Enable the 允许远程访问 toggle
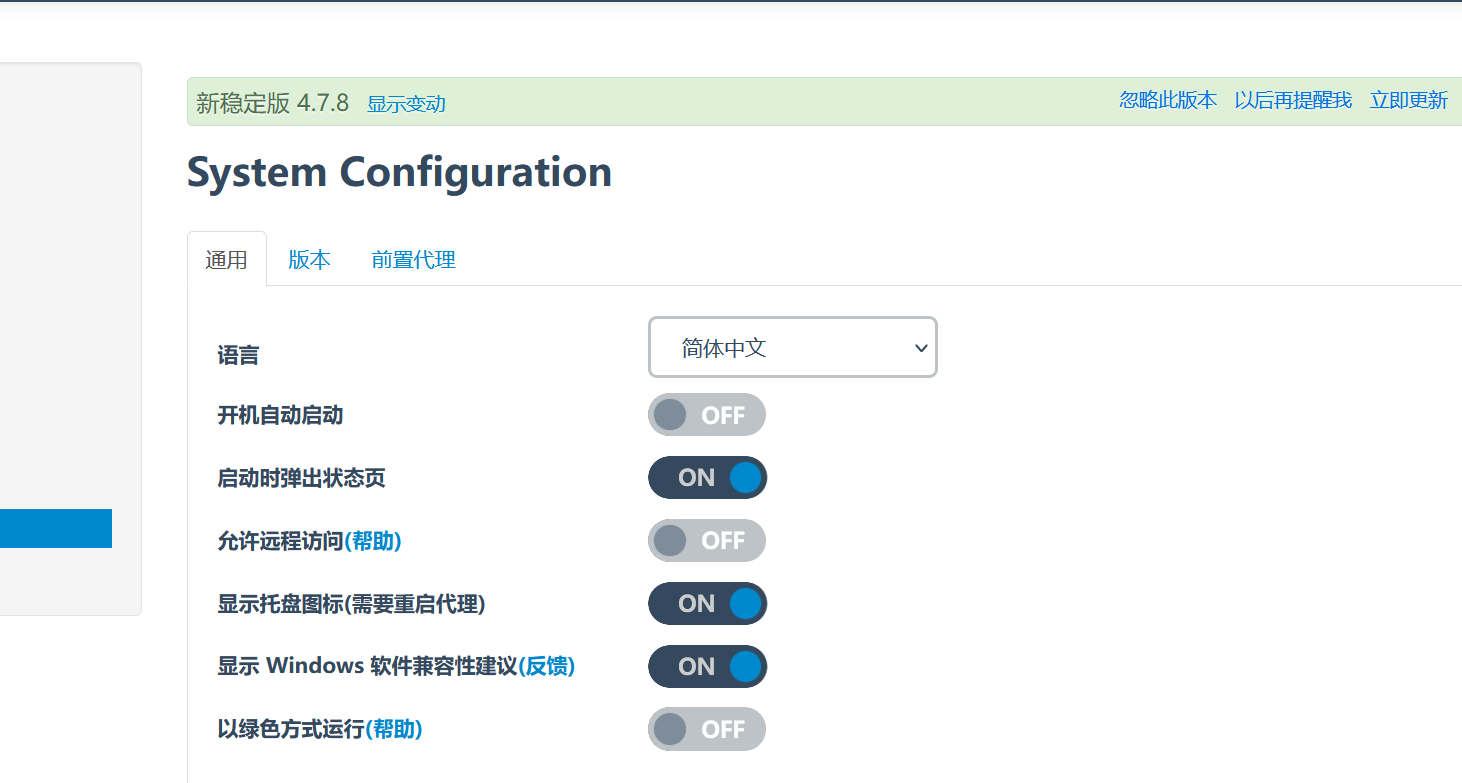The width and height of the screenshot is (1462, 783). (x=707, y=541)
